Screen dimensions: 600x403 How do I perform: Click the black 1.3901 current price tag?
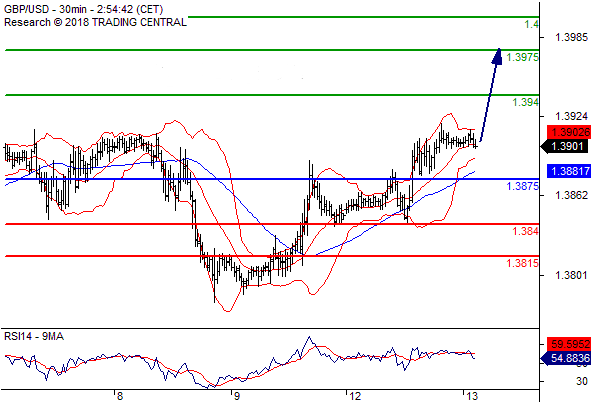[x=565, y=146]
